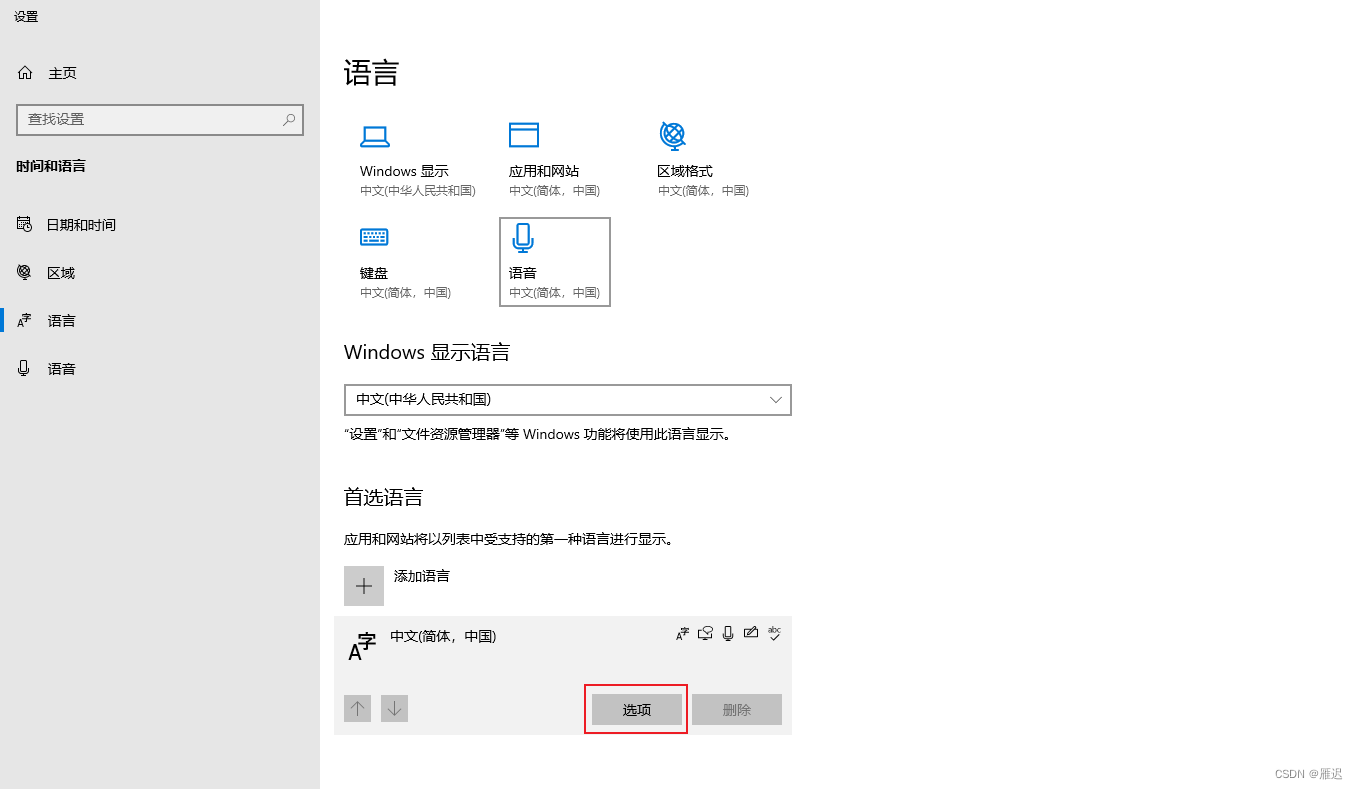The width and height of the screenshot is (1358, 789).
Task: Select the 中文(简体，中国) language entry
Action: (563, 675)
